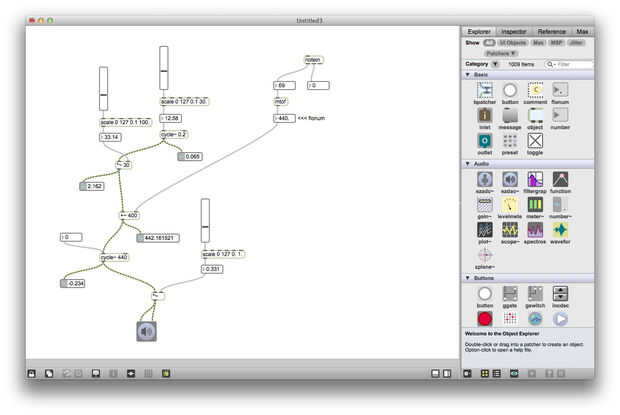Open the search options magnifier dropdown
Image resolution: width=620 pixels, height=415 pixels.
pos(551,64)
